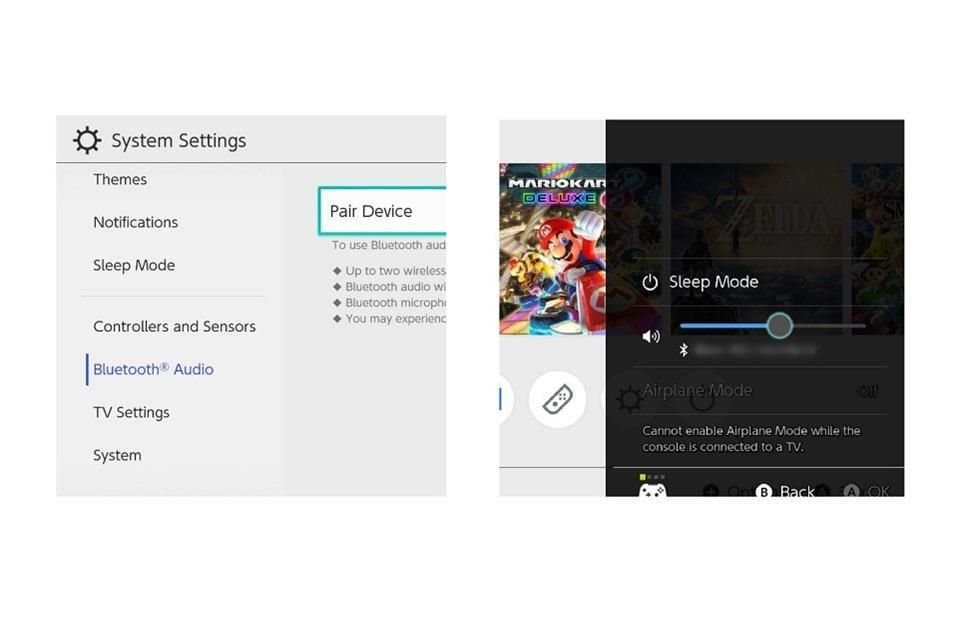Click the 'System Settings' title text
Screen dimensions: 960x640
click(x=179, y=140)
